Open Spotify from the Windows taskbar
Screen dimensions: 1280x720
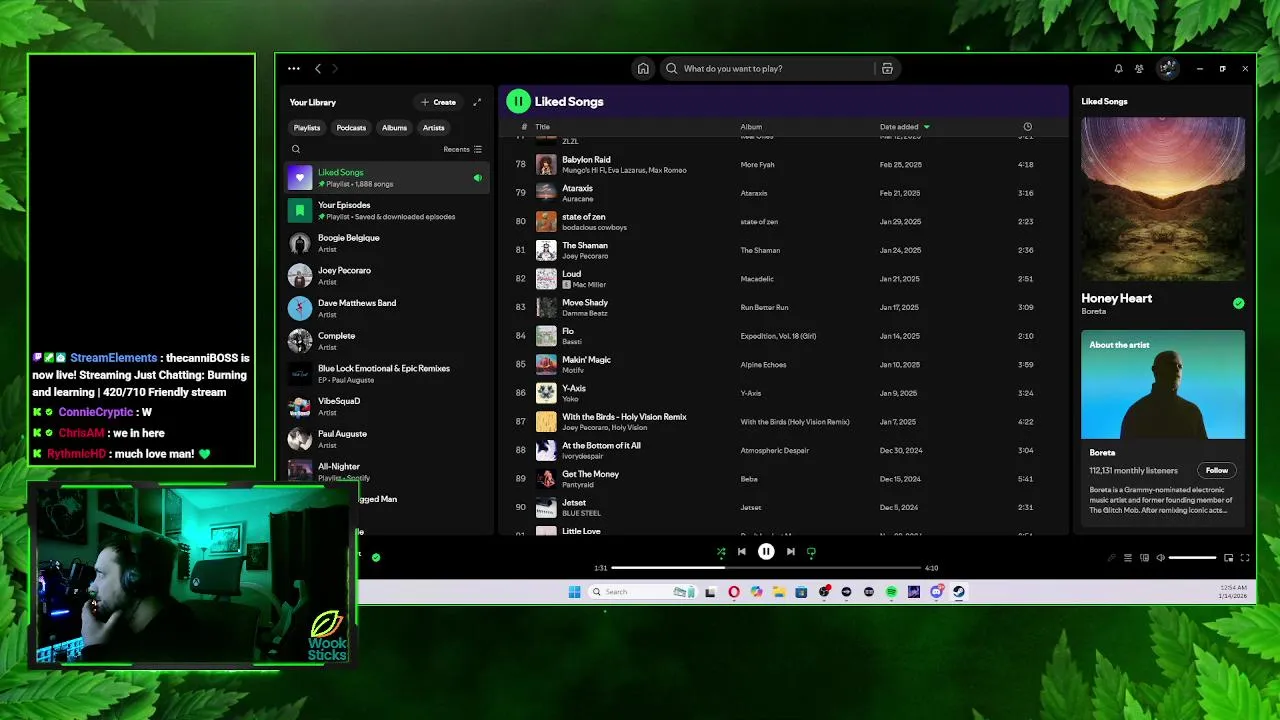tap(891, 592)
